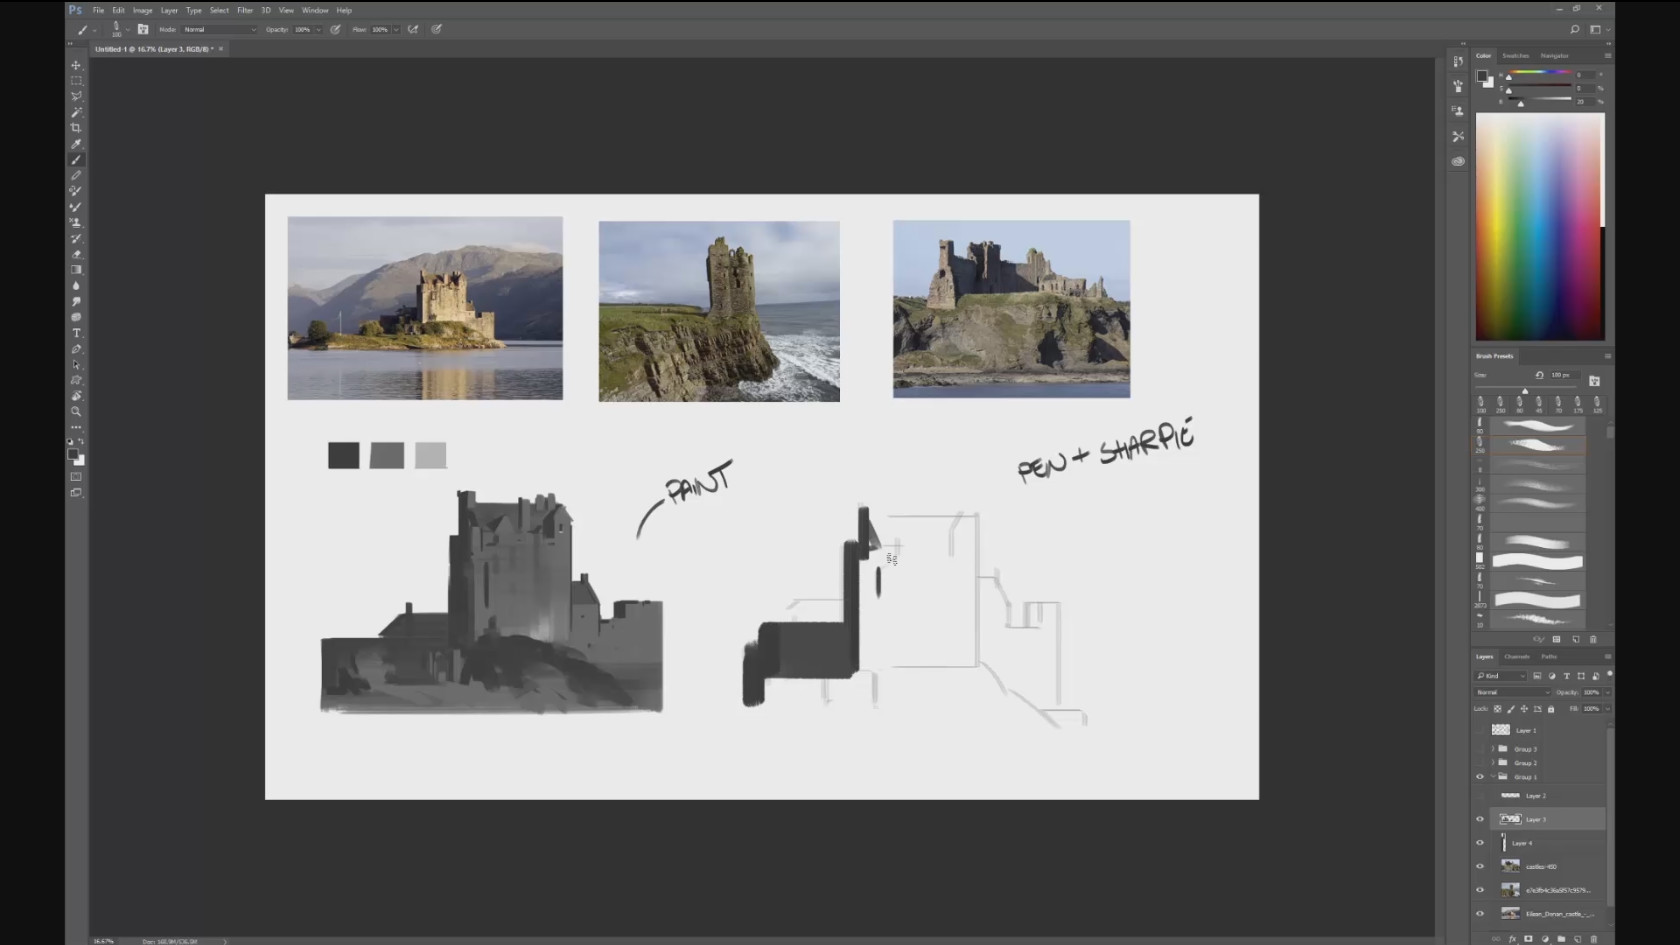Hide Layer 3 visibility eye

[x=1480, y=819]
